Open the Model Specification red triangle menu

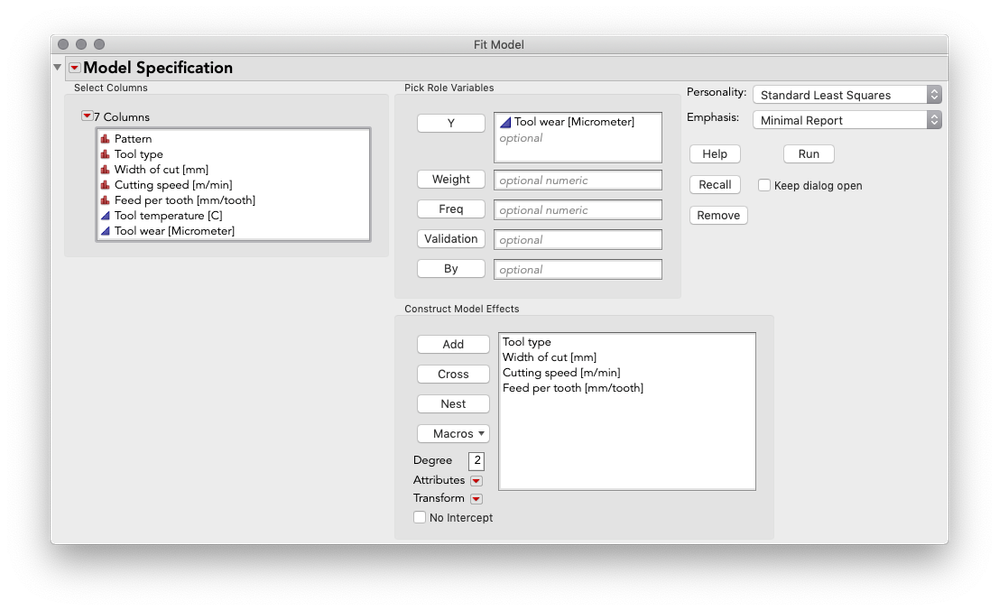pyautogui.click(x=75, y=68)
